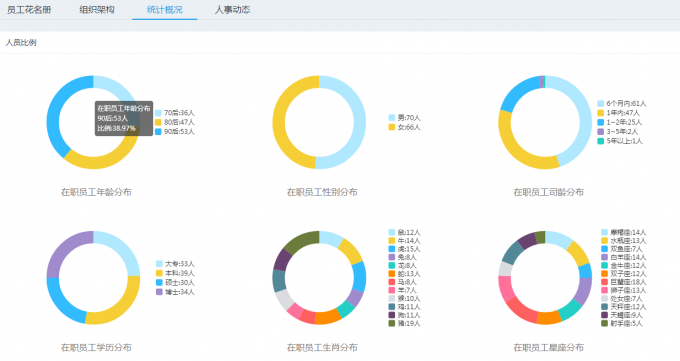This screenshot has height=361, width=680.
Task: Click the 在职员工生肖分布 chart title
Action: tap(322, 347)
